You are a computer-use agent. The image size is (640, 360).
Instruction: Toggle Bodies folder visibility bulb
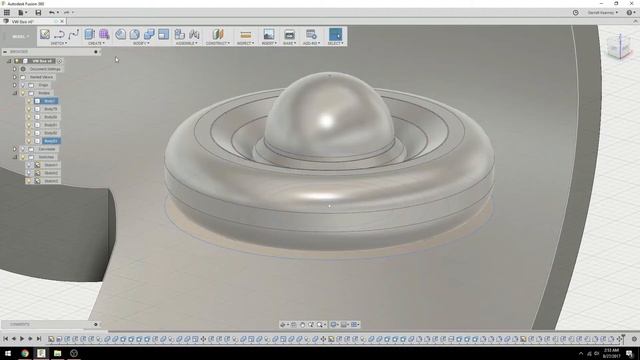(x=23, y=93)
